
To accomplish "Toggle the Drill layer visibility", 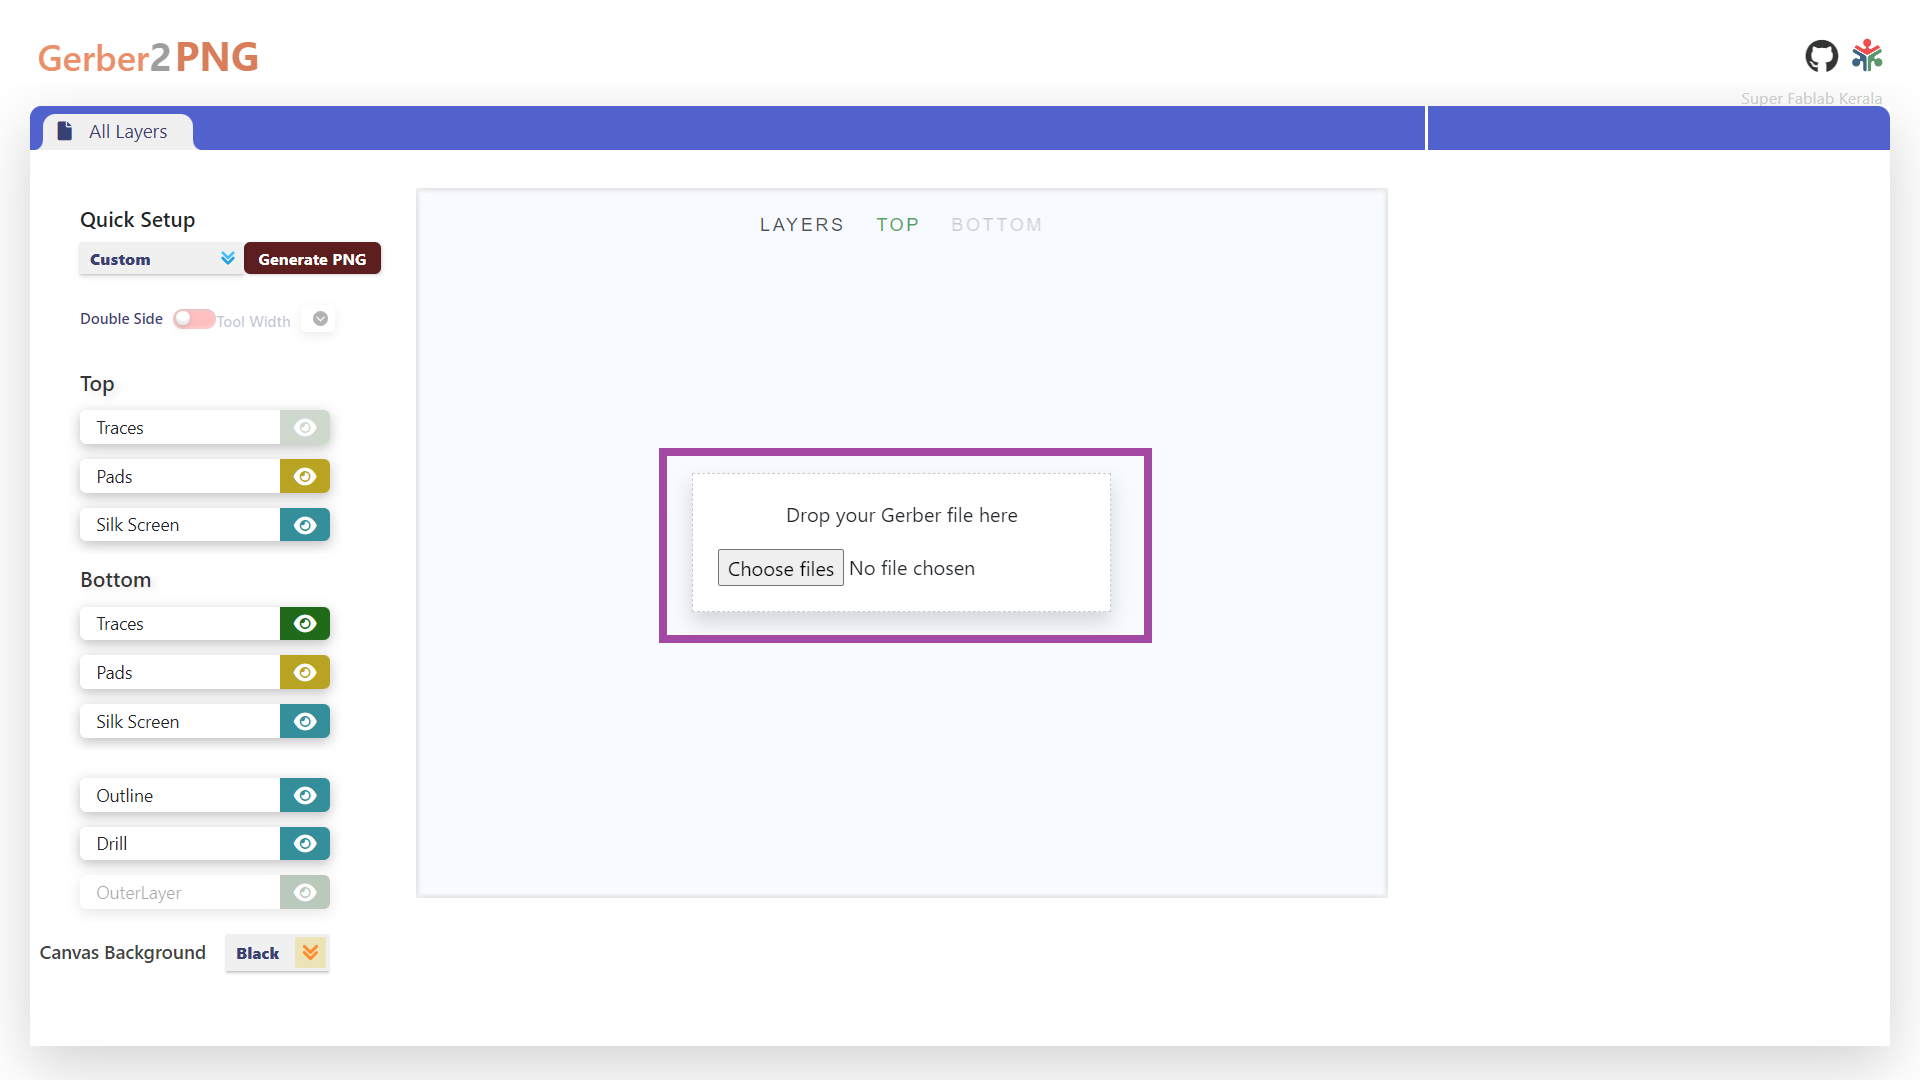I will tap(305, 844).
